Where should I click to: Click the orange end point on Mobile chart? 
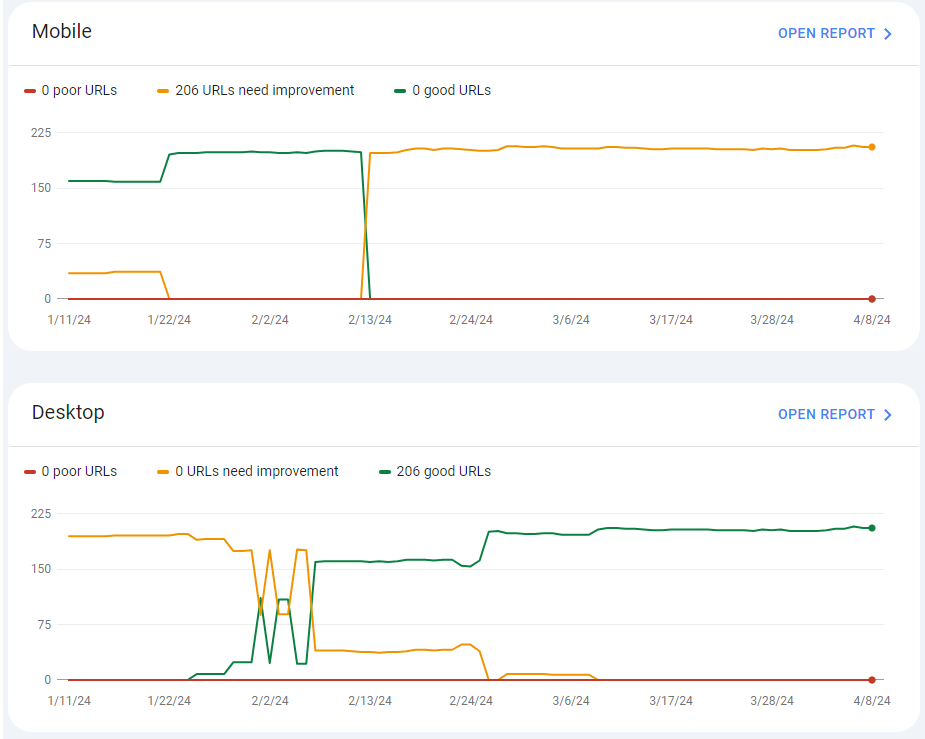pos(872,147)
